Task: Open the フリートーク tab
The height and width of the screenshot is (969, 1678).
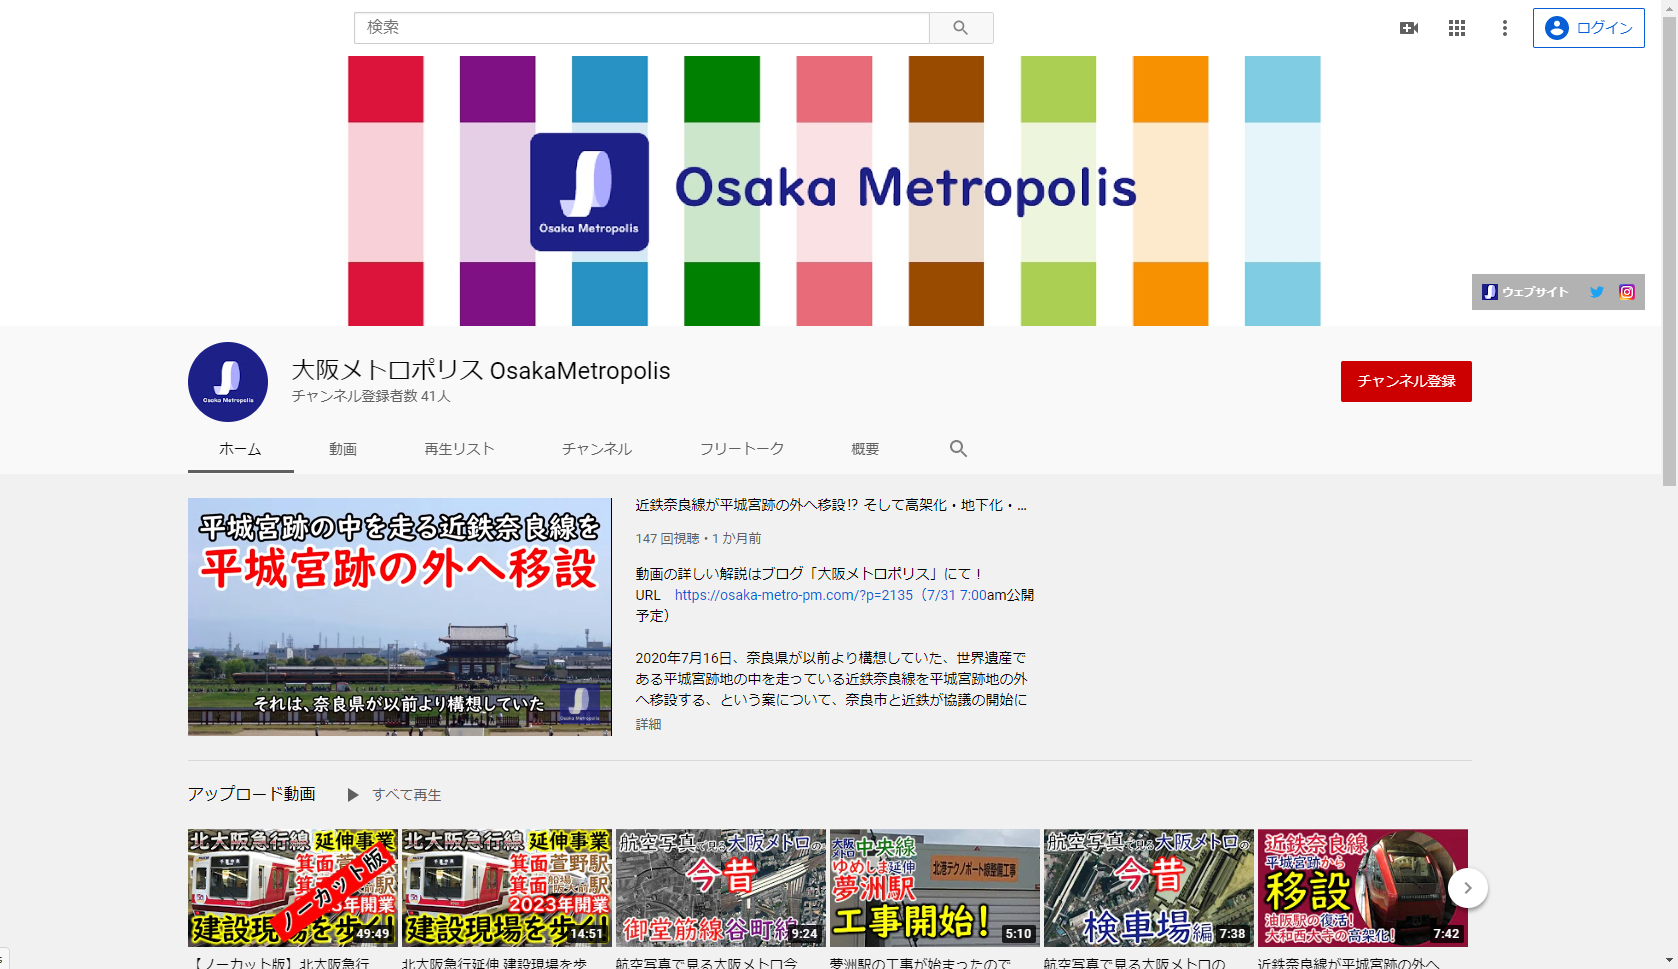Action: [741, 449]
